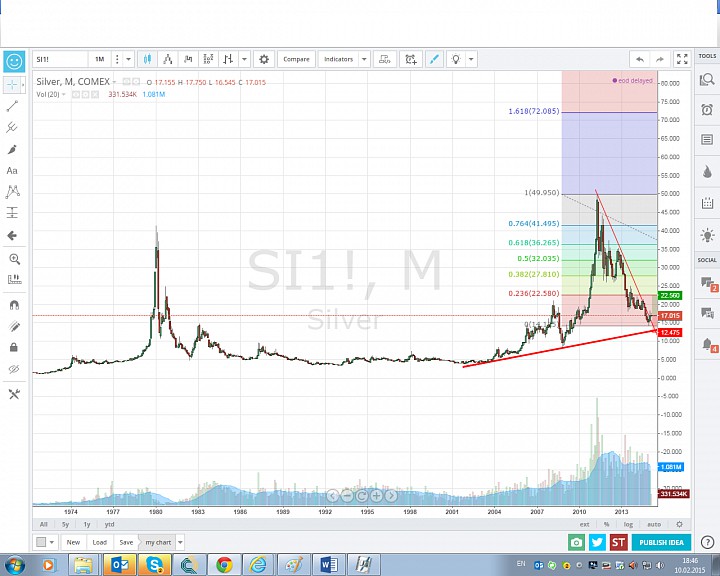The height and width of the screenshot is (576, 720).
Task: Open chart properties gear icon
Action: 264,59
